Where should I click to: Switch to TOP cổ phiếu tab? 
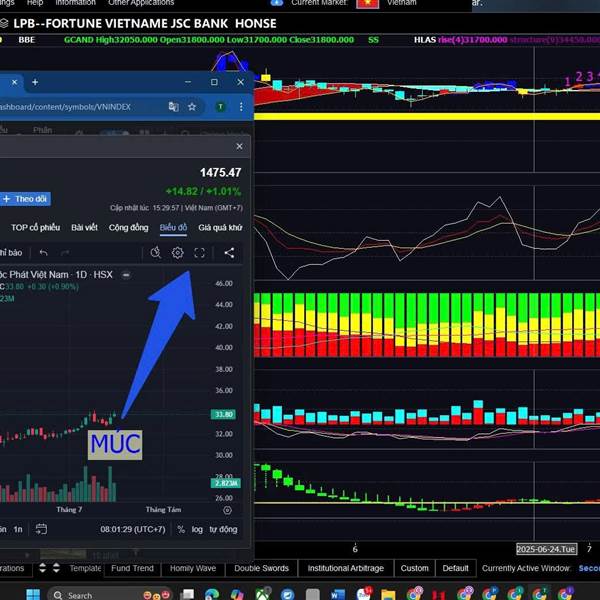click(36, 228)
